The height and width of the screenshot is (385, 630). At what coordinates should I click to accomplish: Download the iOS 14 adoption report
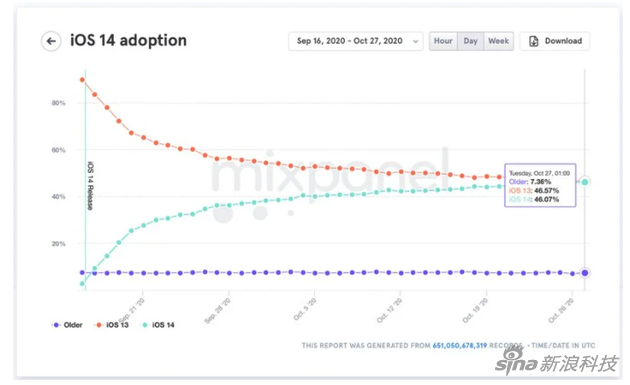pos(555,41)
